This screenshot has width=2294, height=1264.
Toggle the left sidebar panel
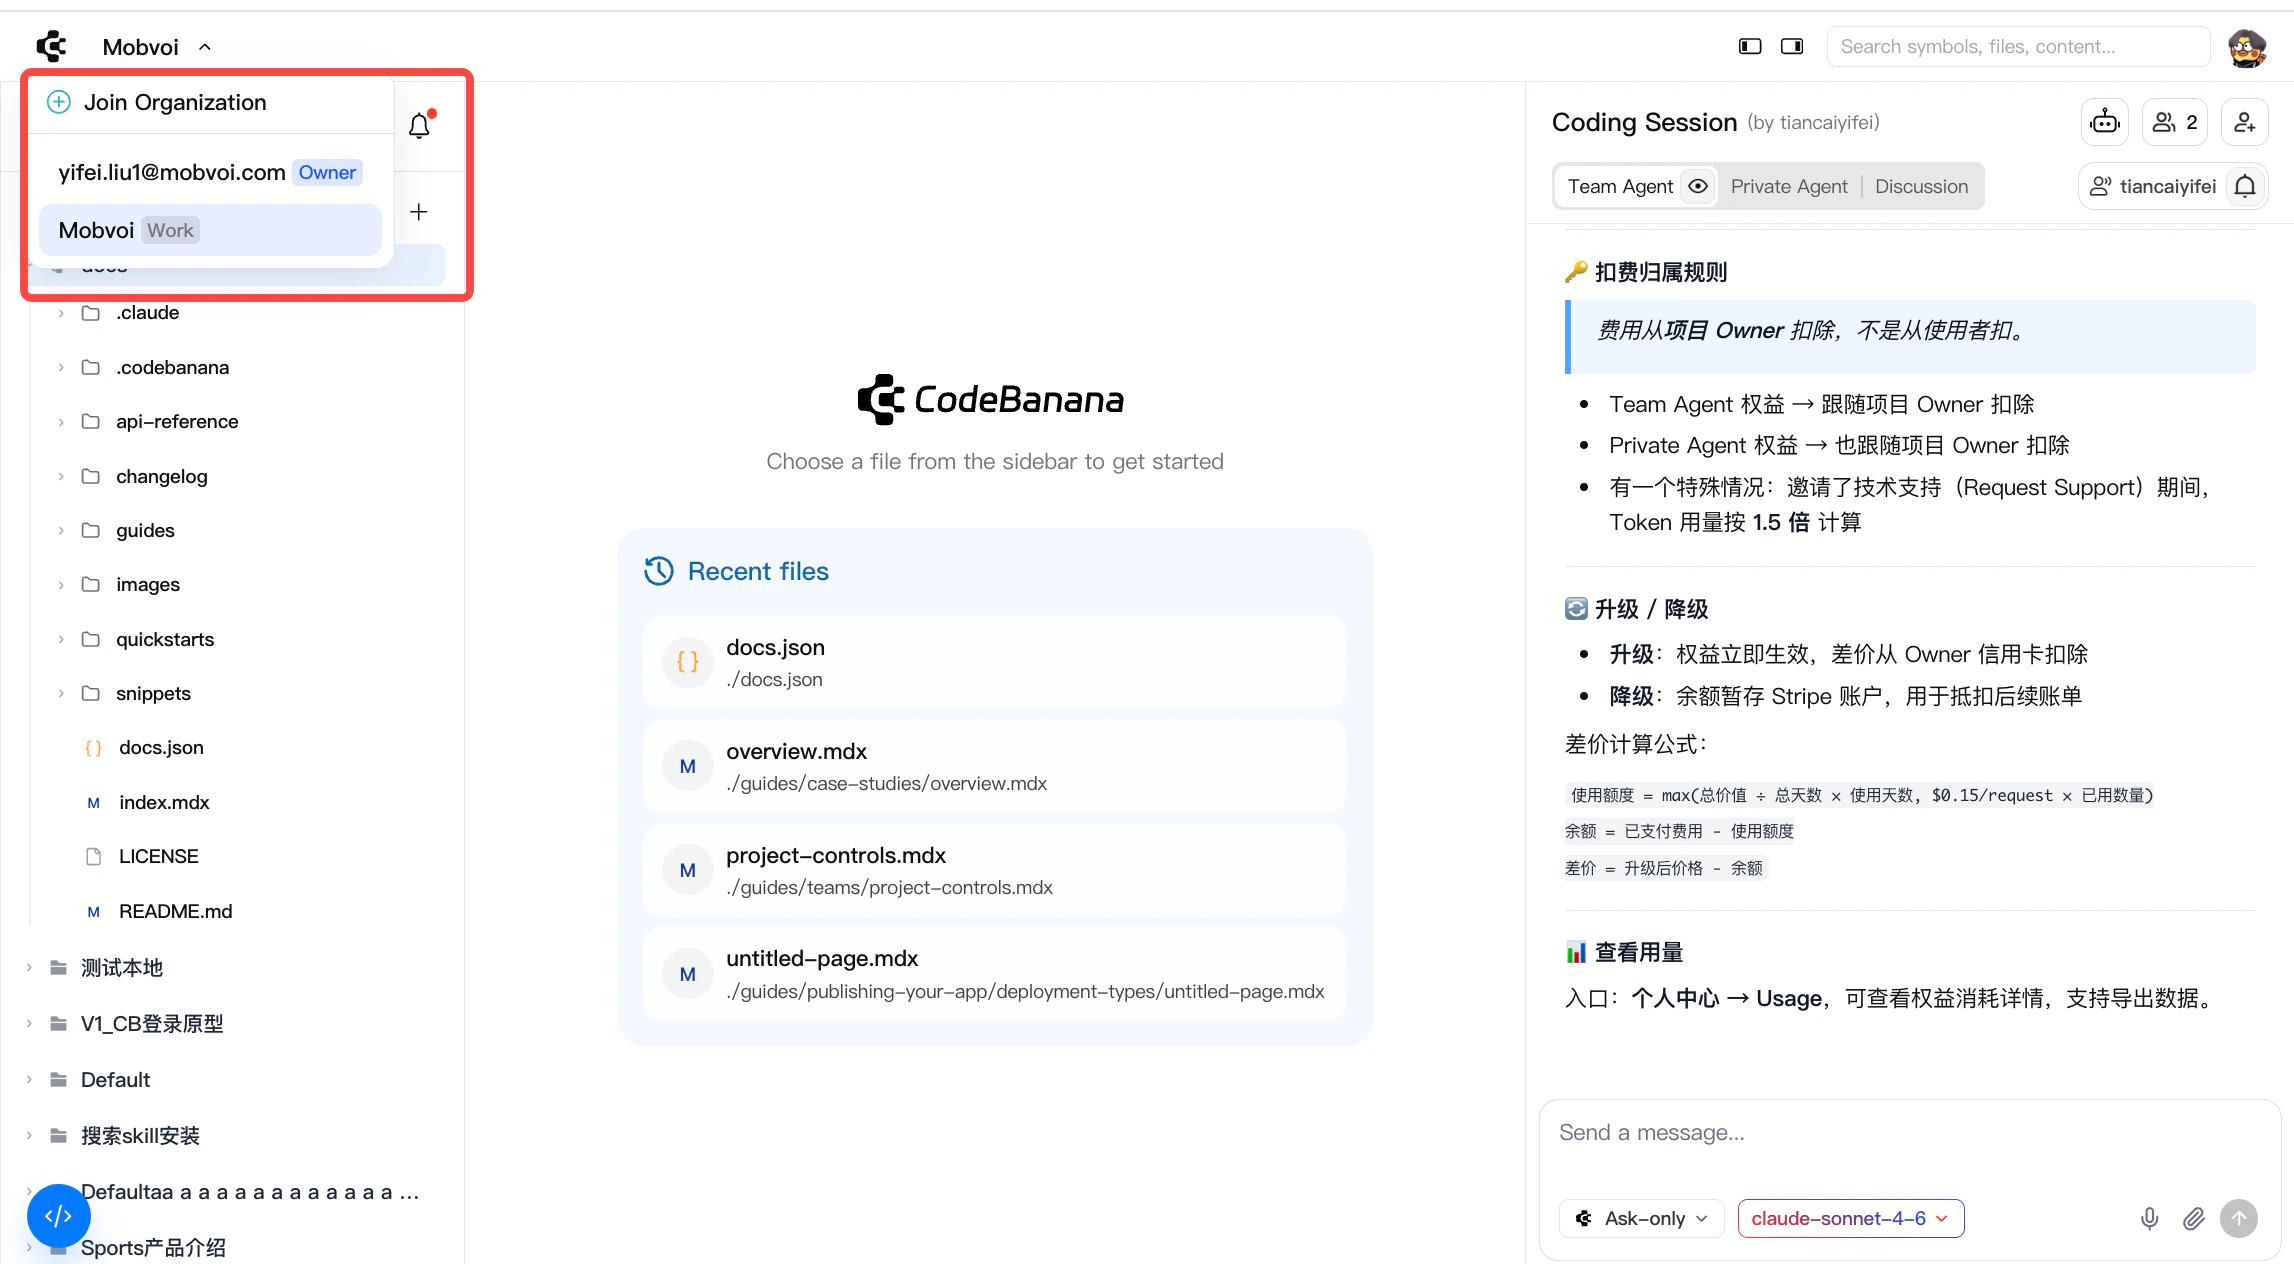coord(1750,46)
